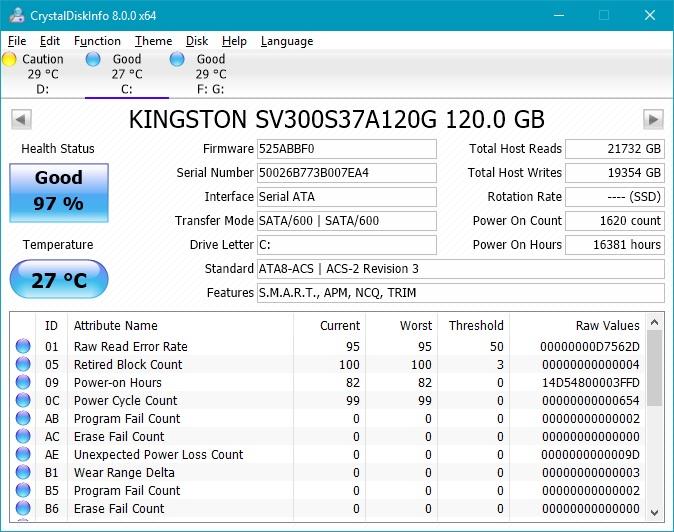Screen dimensions: 674x532
Task: Click the status orb for Wear Range Delta
Action: (x=23, y=472)
